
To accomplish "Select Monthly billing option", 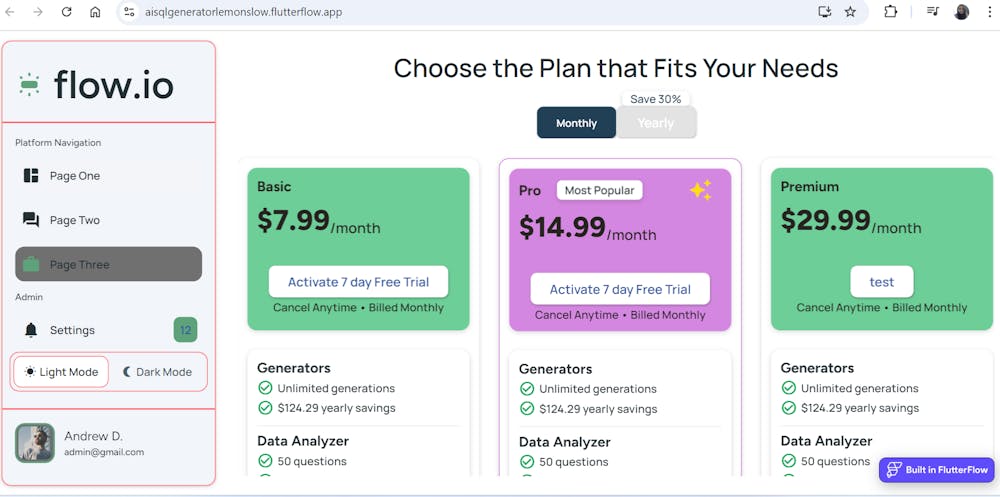I will 576,123.
